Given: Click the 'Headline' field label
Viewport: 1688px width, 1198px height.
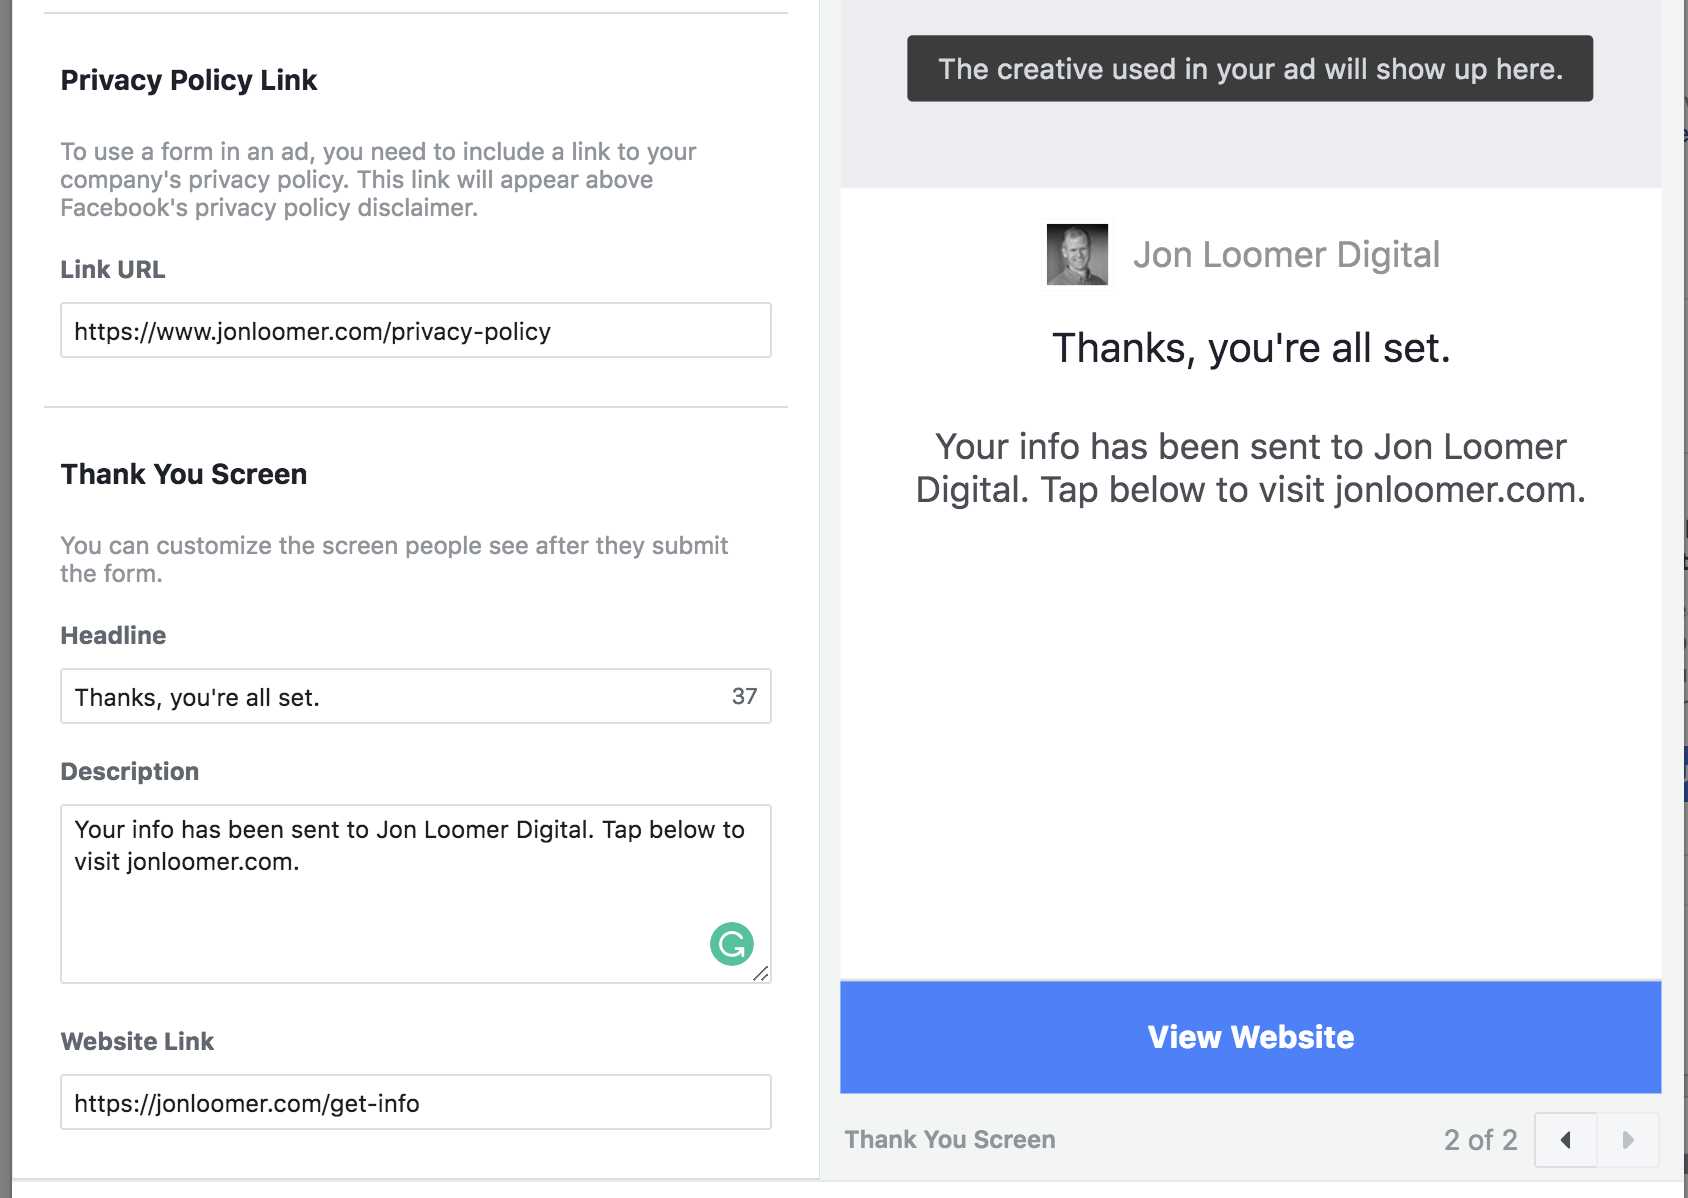Looking at the screenshot, I should tap(113, 636).
